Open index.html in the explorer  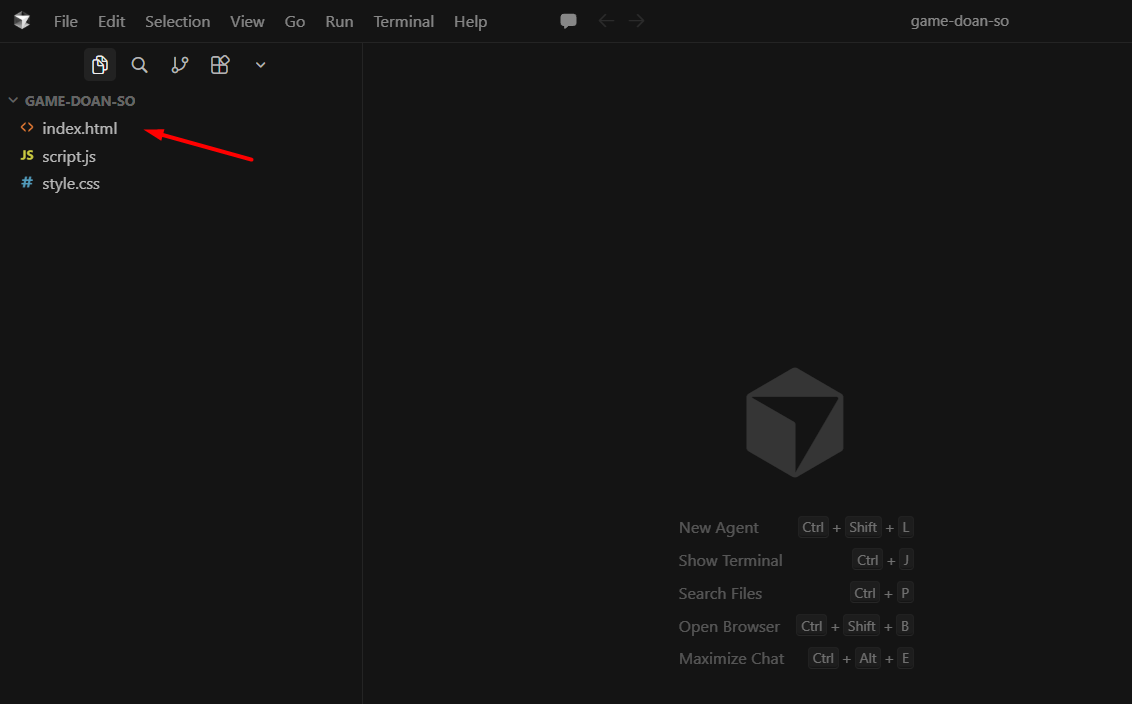point(79,129)
